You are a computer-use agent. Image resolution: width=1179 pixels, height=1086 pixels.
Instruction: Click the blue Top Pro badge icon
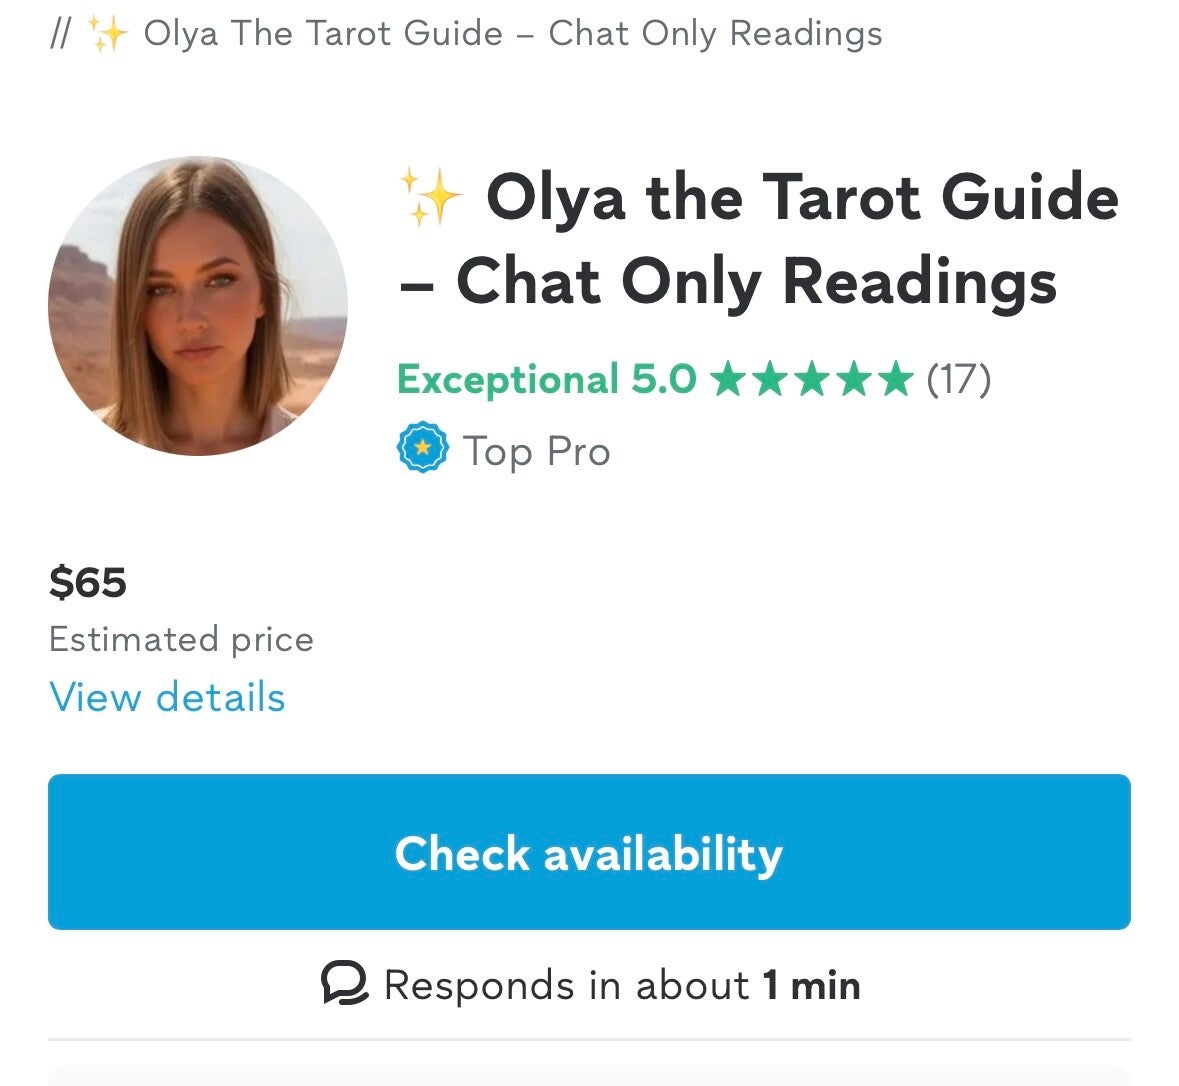tap(422, 449)
